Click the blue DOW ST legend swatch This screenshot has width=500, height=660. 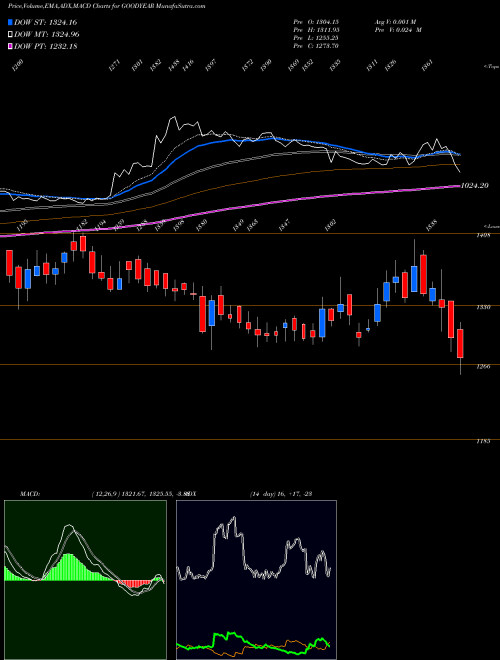tap(10, 22)
